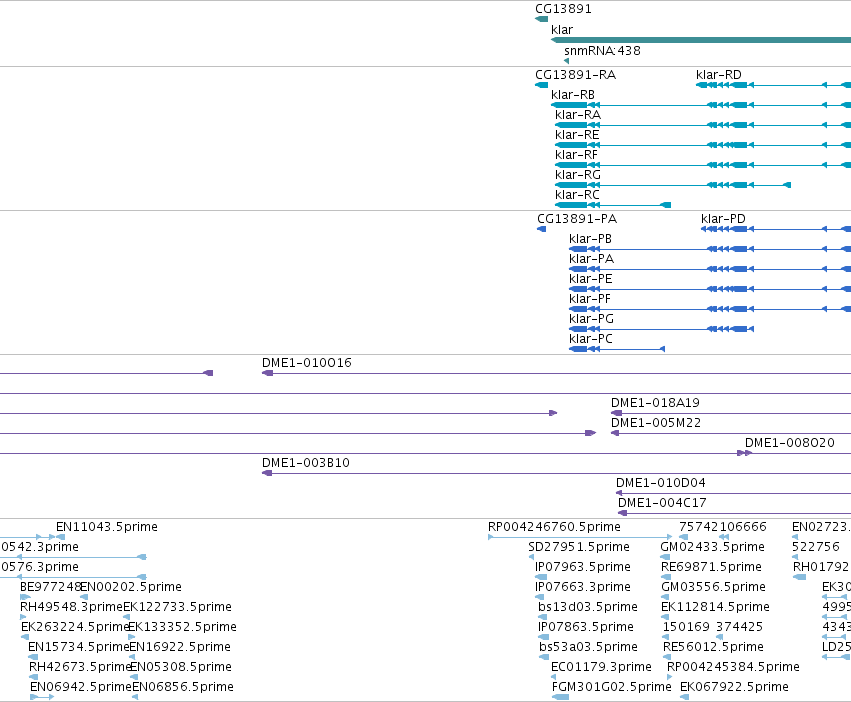851x702 pixels.
Task: Click the DME1-005M22 BAC label
Action: tap(656, 423)
